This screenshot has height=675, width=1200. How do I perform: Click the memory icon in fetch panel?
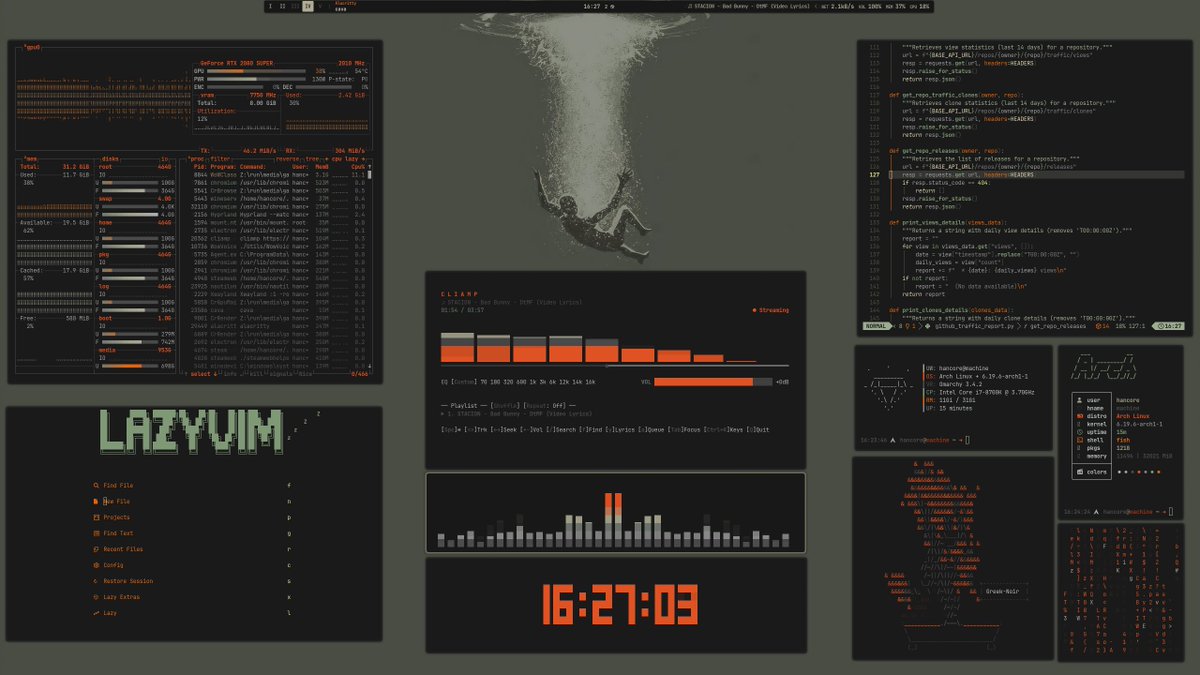1078,455
